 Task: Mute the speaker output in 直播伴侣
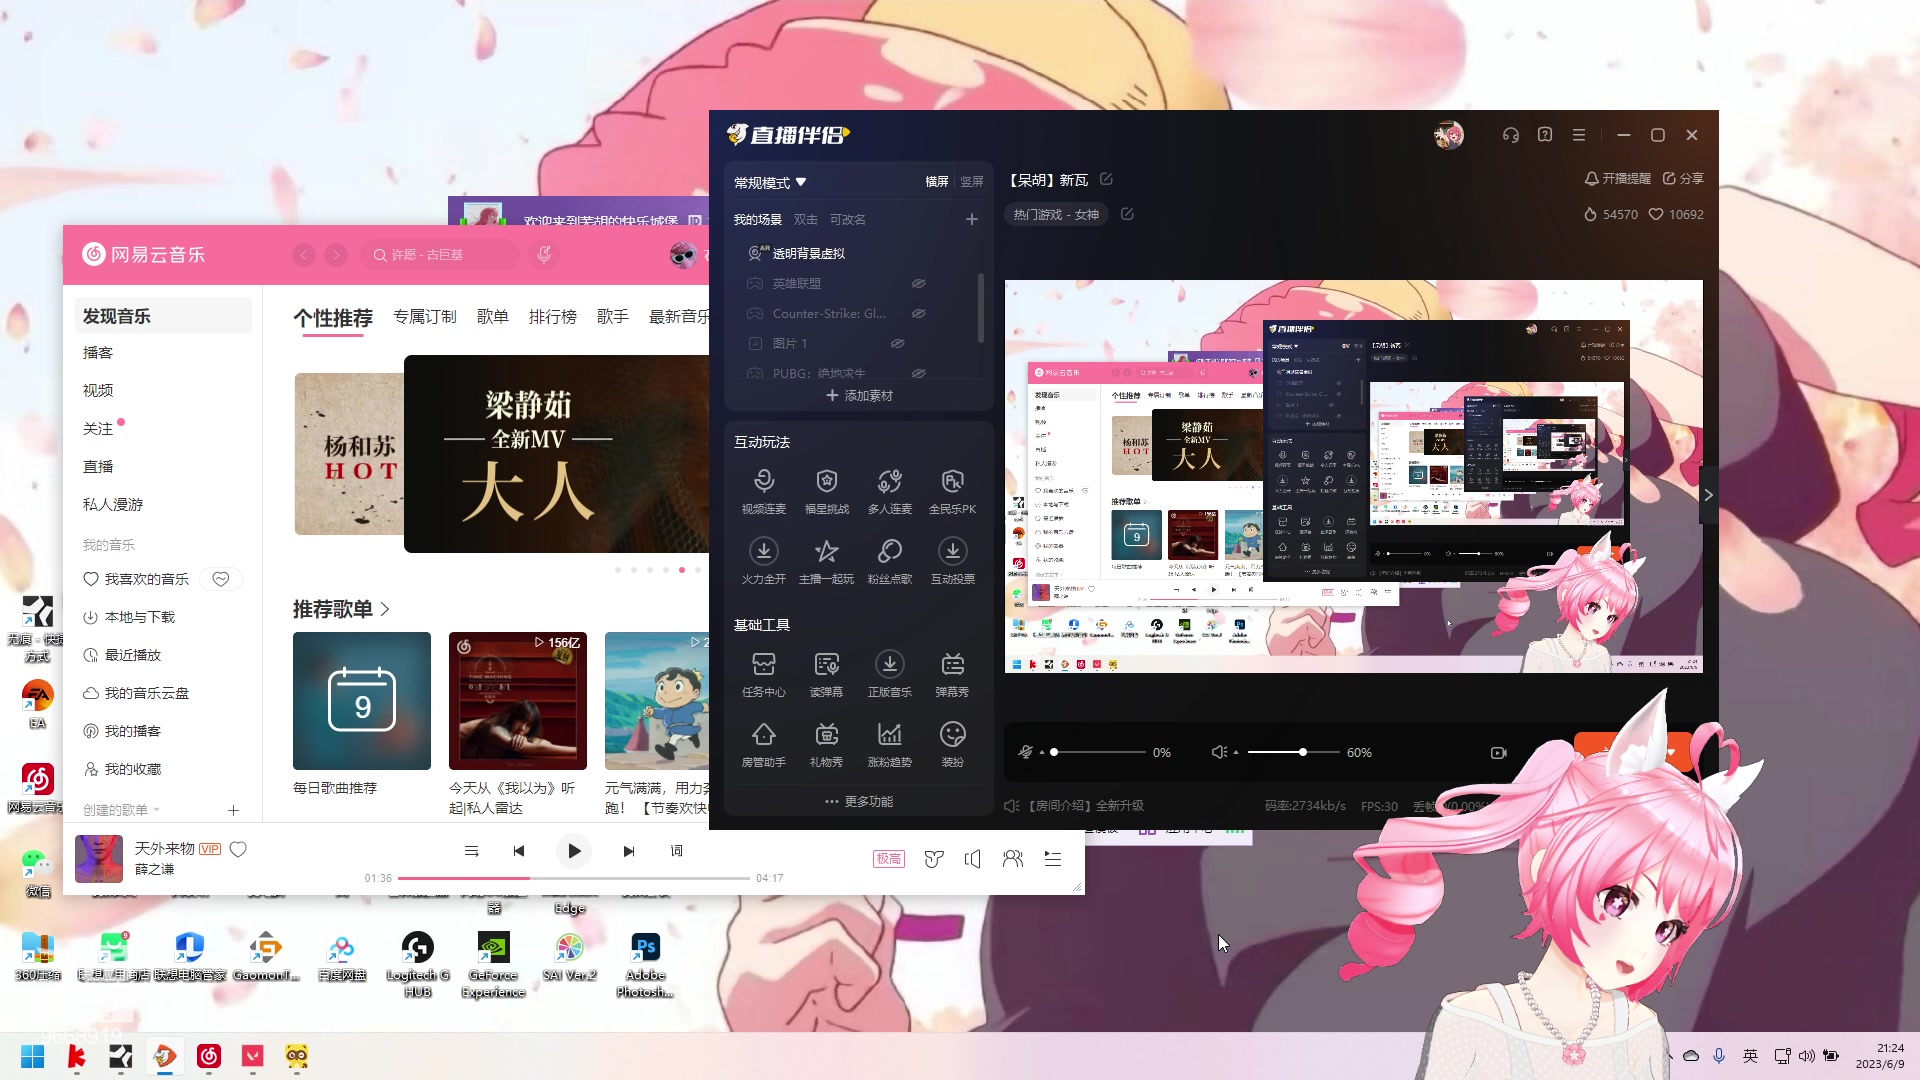pos(1219,752)
